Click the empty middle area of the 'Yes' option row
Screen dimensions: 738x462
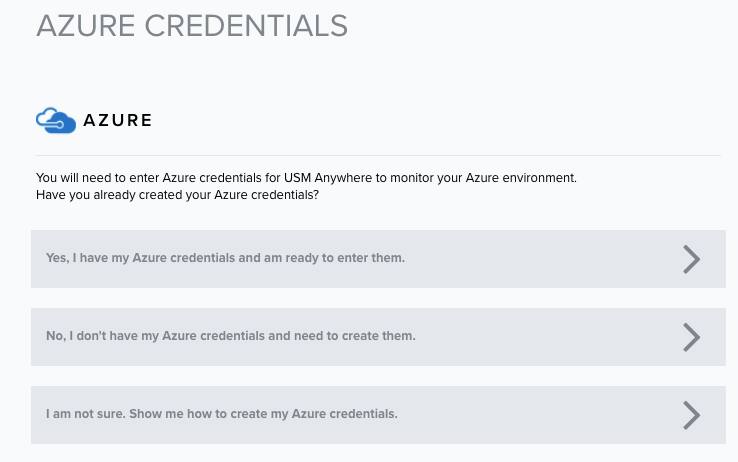[541, 259]
